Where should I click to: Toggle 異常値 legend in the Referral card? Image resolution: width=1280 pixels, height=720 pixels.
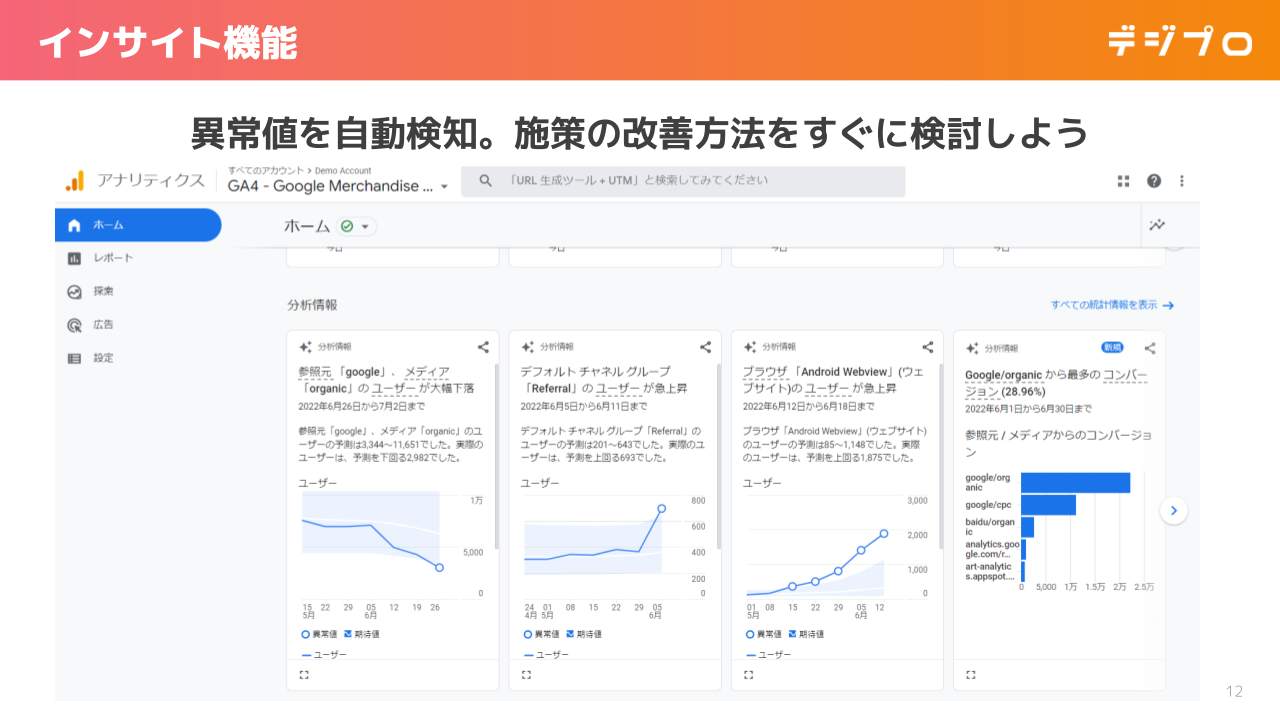542,634
